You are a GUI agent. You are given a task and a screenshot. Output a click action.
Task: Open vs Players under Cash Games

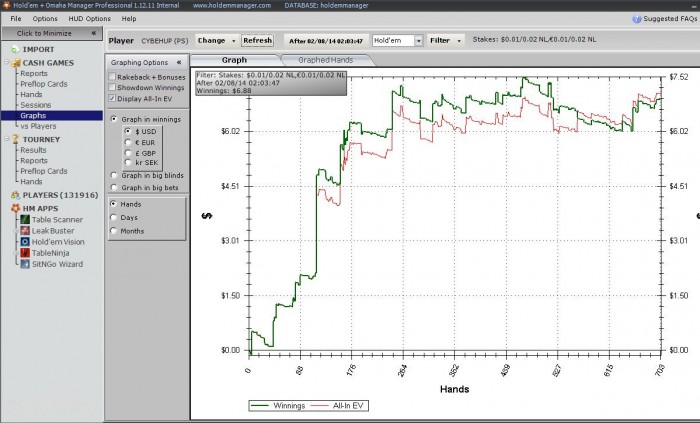(x=38, y=126)
